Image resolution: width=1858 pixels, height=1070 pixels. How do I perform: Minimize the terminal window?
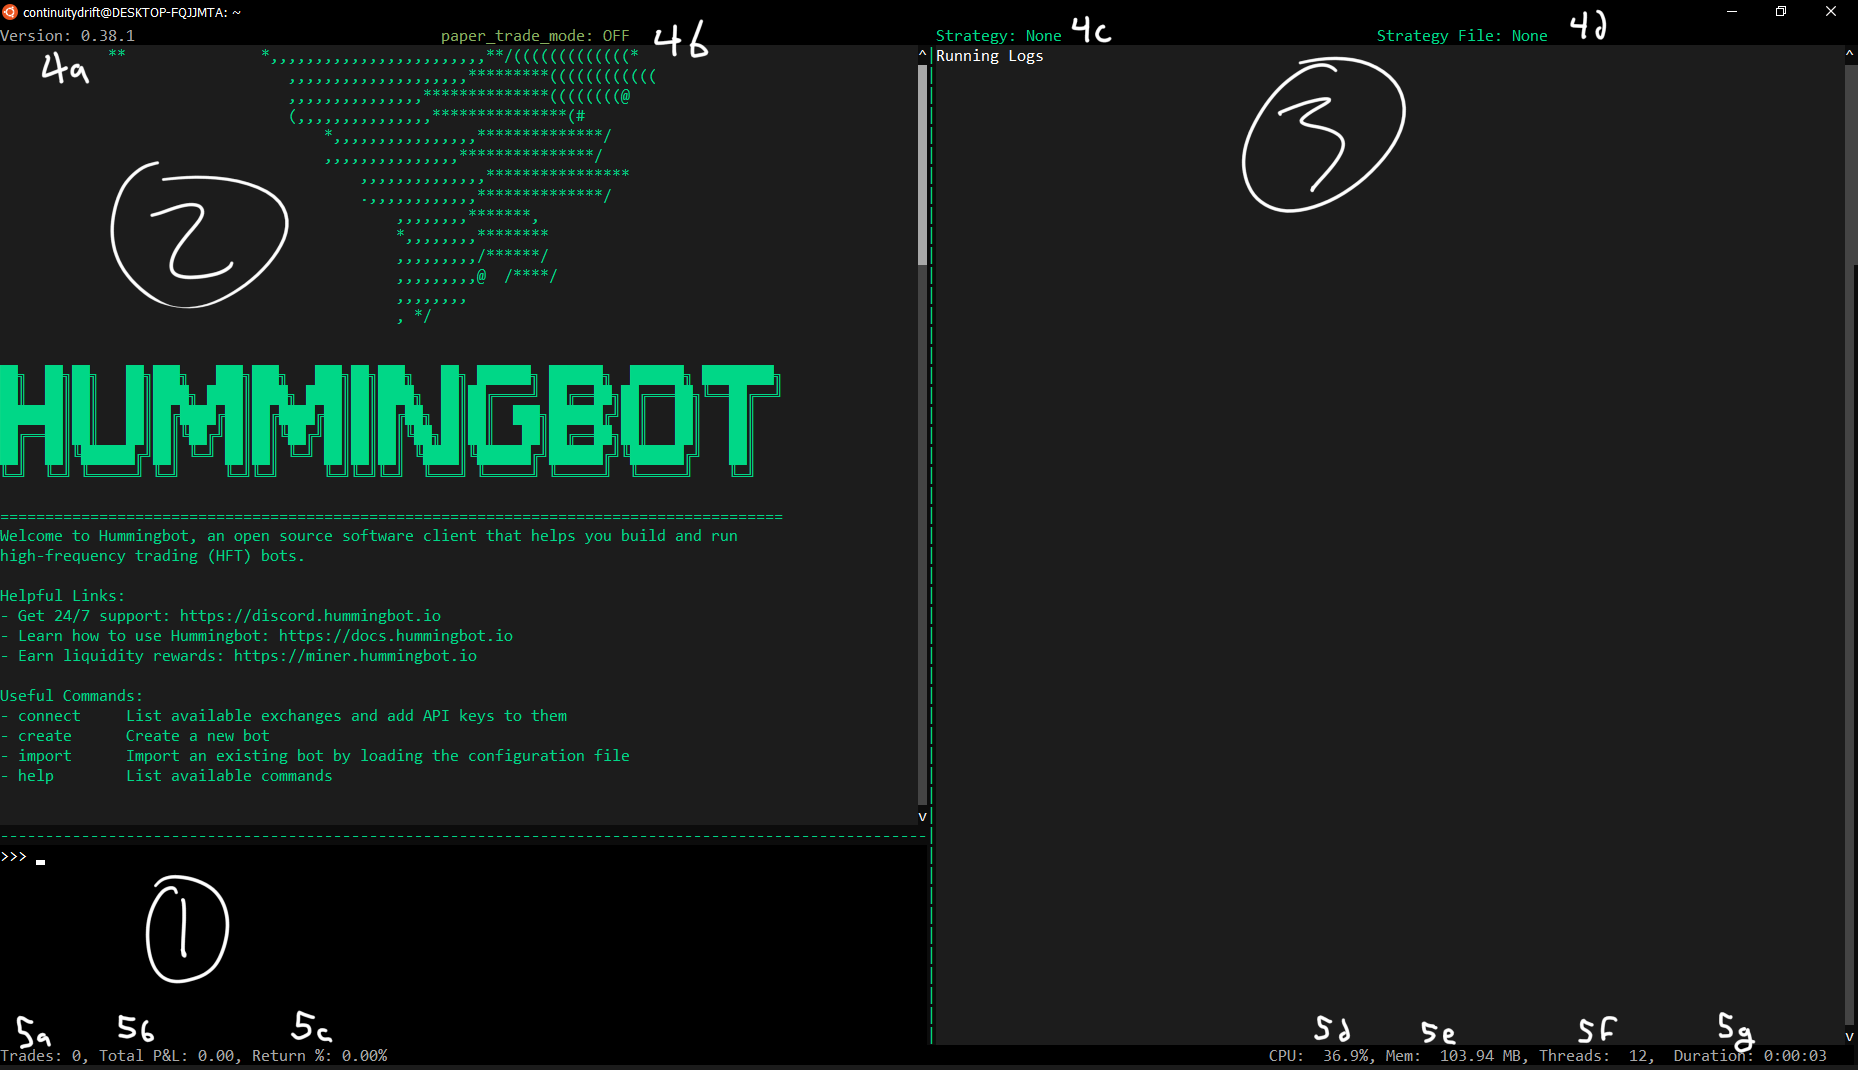pos(1731,12)
